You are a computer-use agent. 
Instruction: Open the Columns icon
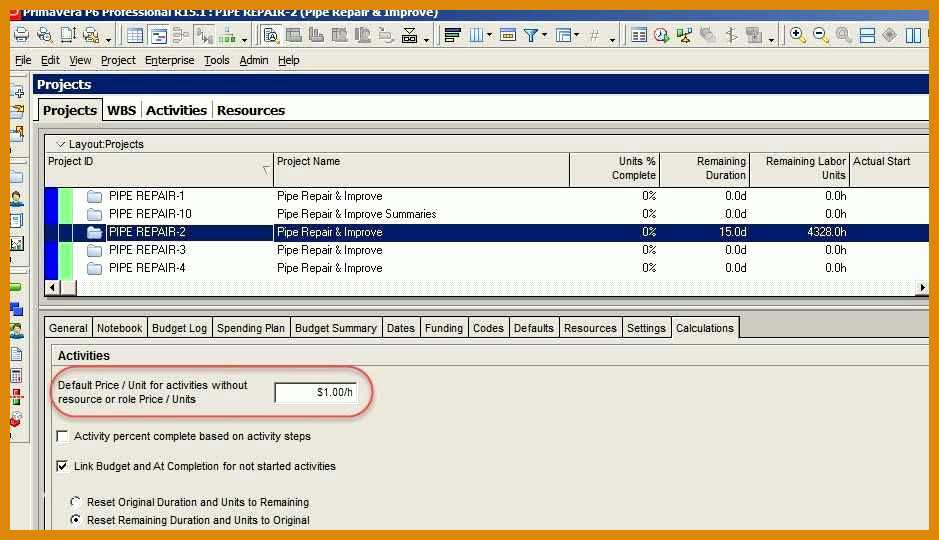pos(476,35)
